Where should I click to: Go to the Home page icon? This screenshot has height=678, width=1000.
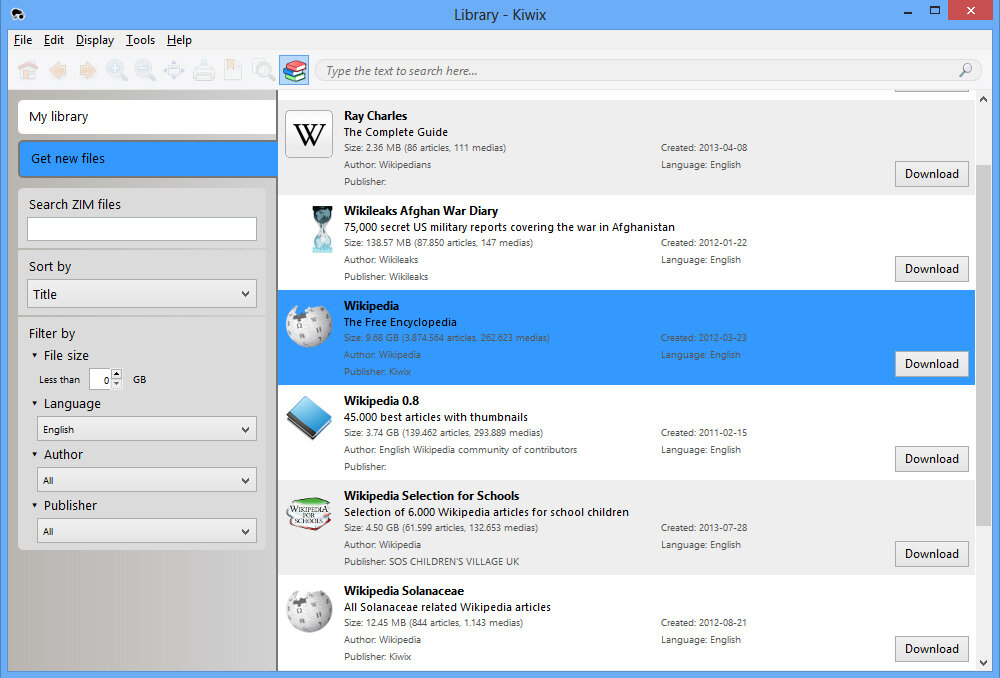pyautogui.click(x=28, y=70)
